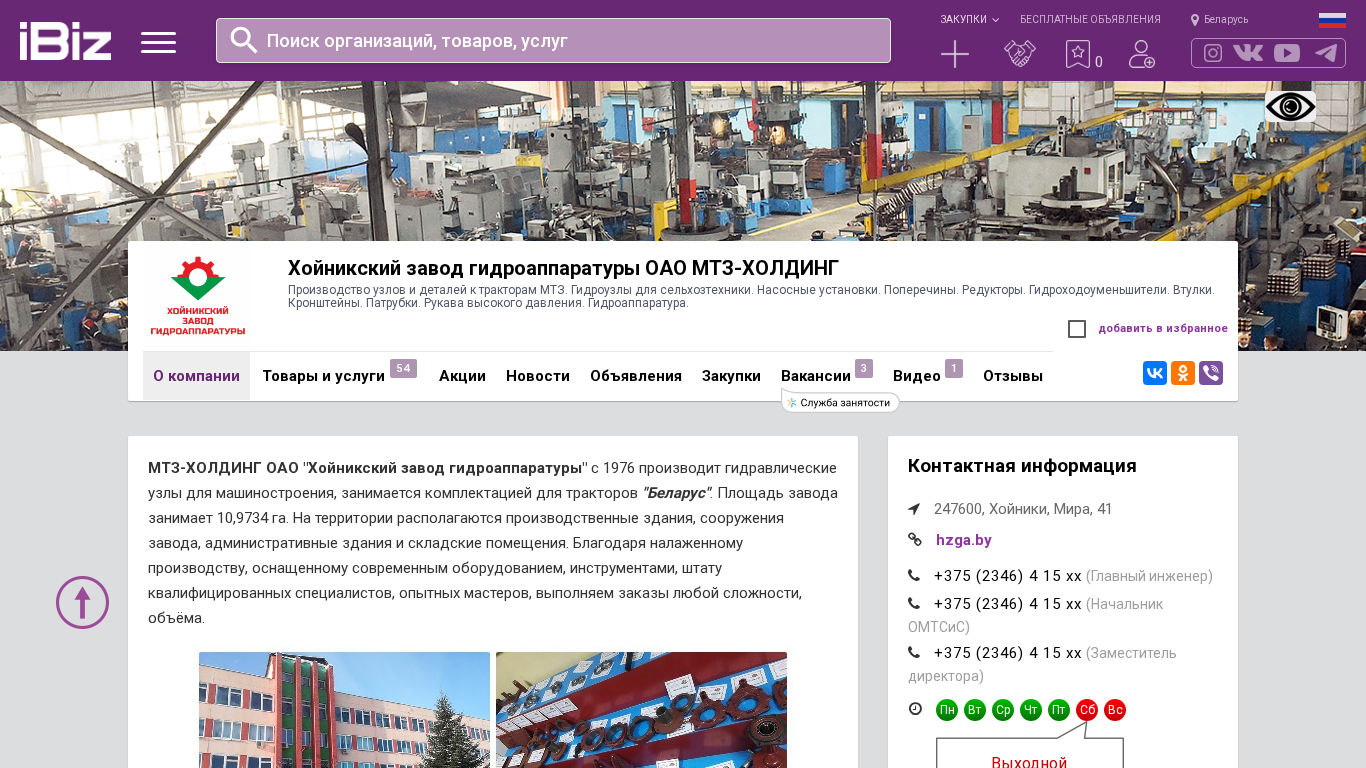Open the iBiz home logo

(65, 42)
